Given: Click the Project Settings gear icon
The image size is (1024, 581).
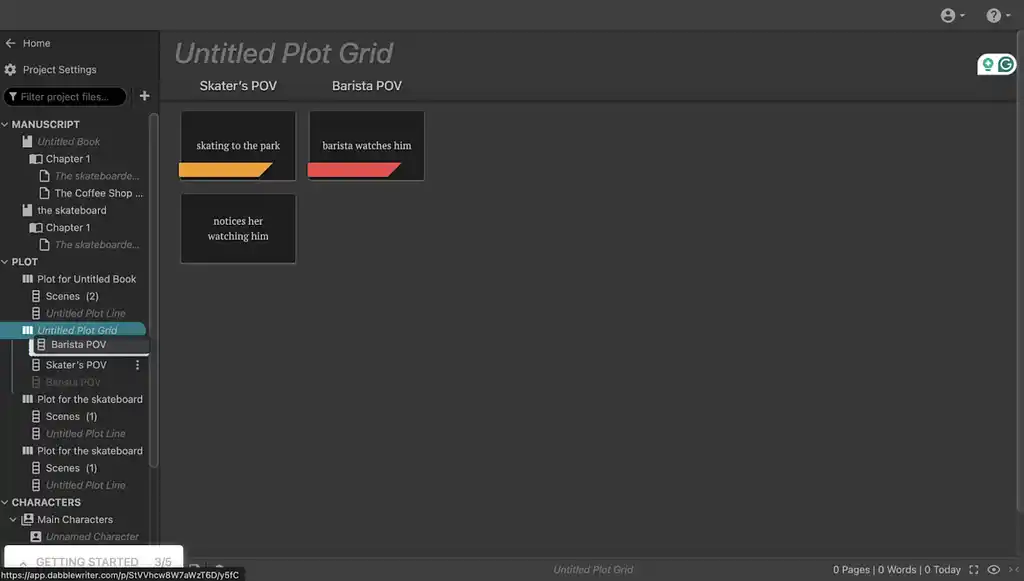Looking at the screenshot, I should pyautogui.click(x=11, y=70).
